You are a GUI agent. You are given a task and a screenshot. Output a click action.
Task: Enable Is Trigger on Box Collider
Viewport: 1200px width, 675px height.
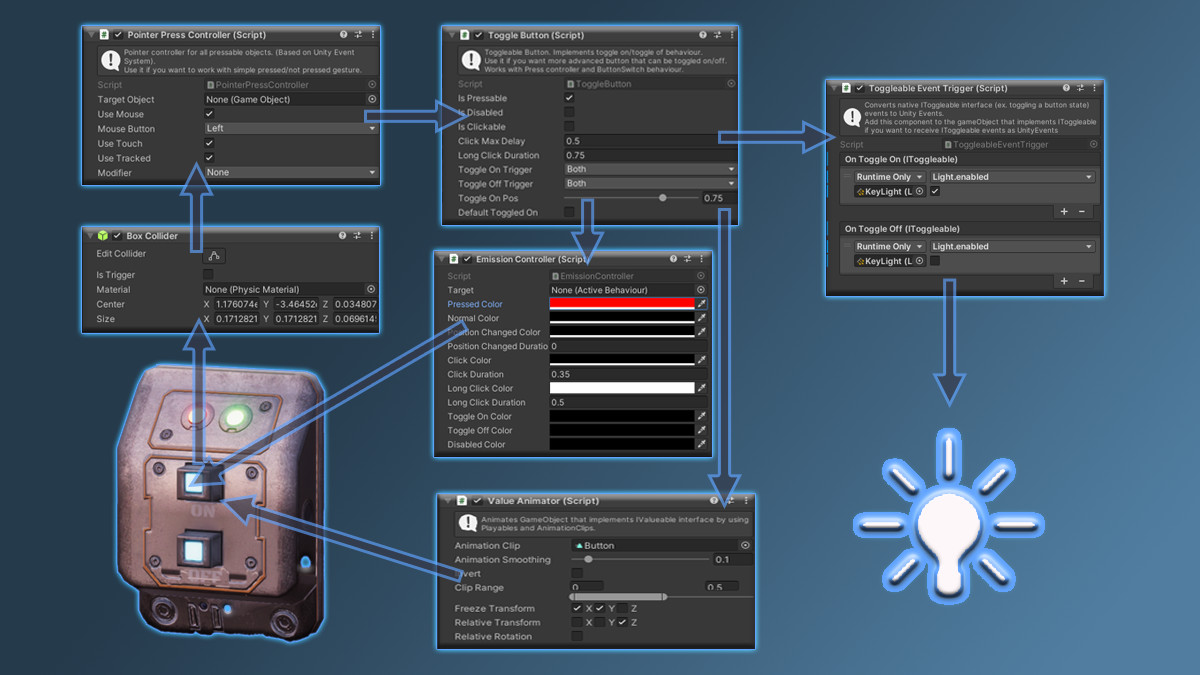tap(209, 274)
